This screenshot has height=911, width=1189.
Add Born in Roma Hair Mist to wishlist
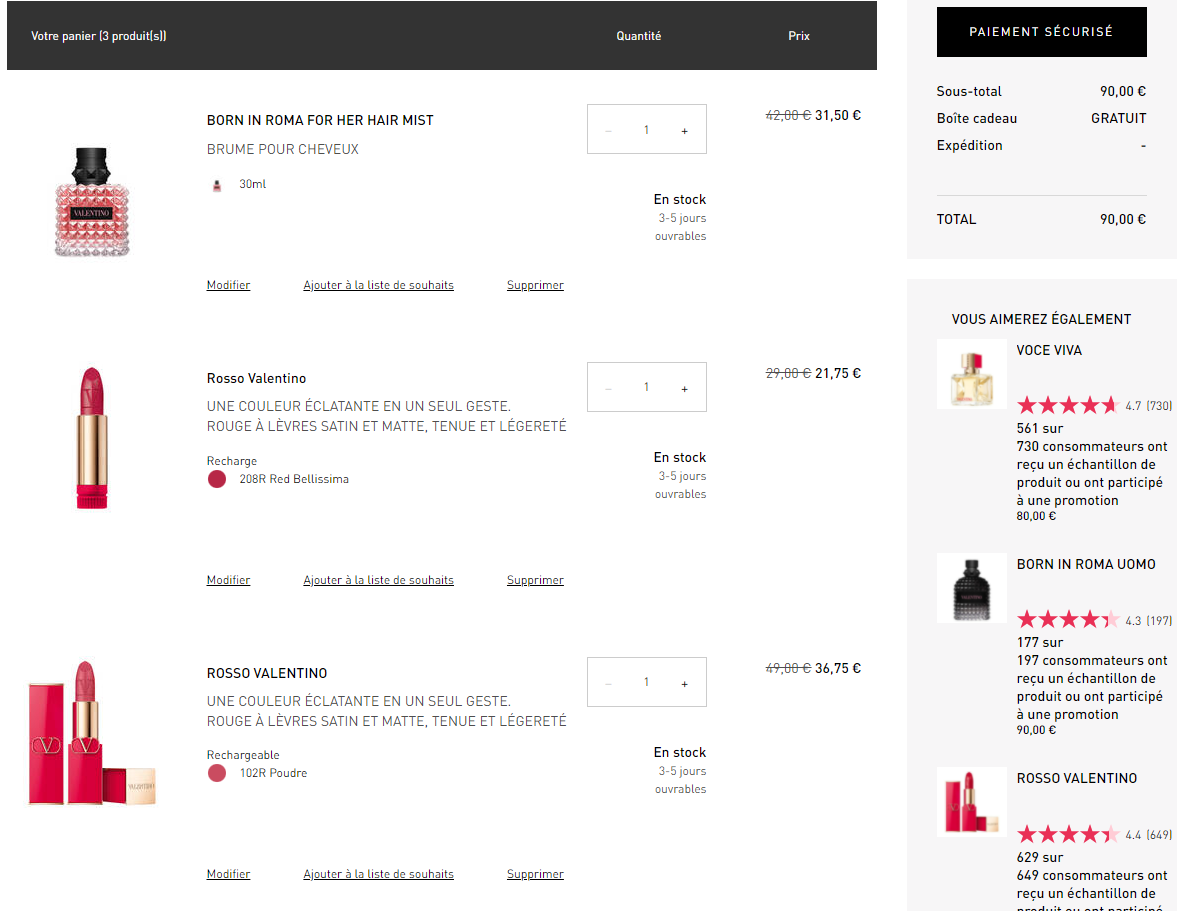378,285
